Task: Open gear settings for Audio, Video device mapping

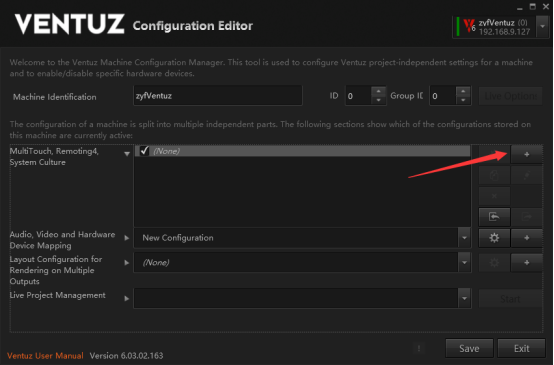Action: pos(494,238)
